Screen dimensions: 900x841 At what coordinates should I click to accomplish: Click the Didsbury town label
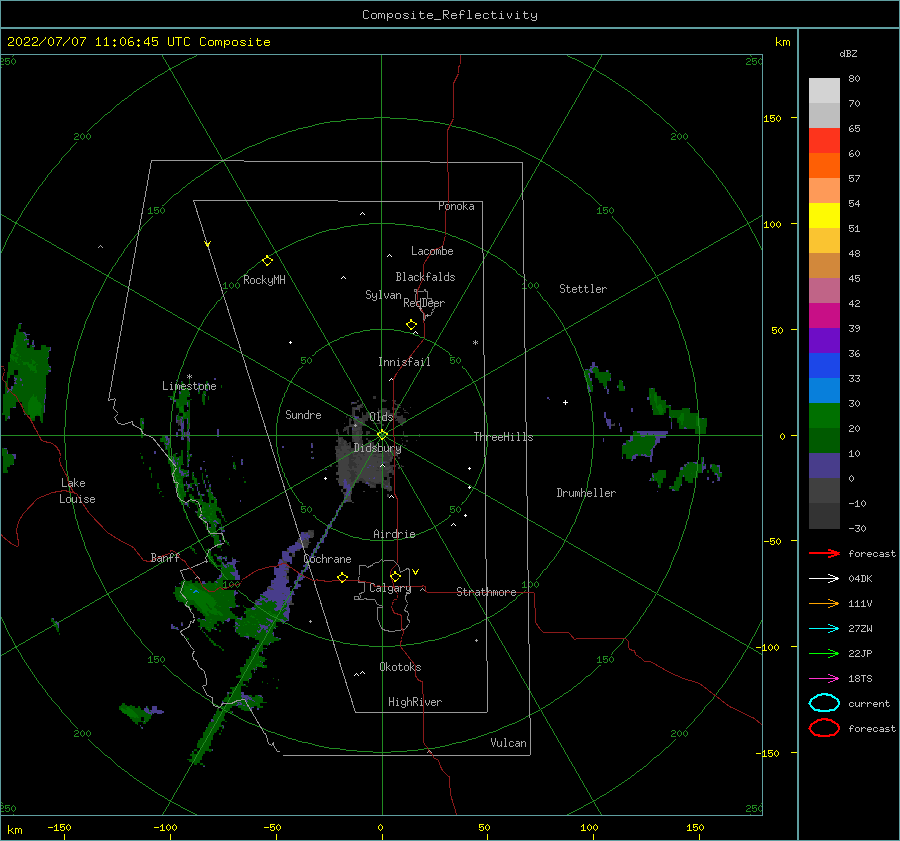pyautogui.click(x=378, y=448)
